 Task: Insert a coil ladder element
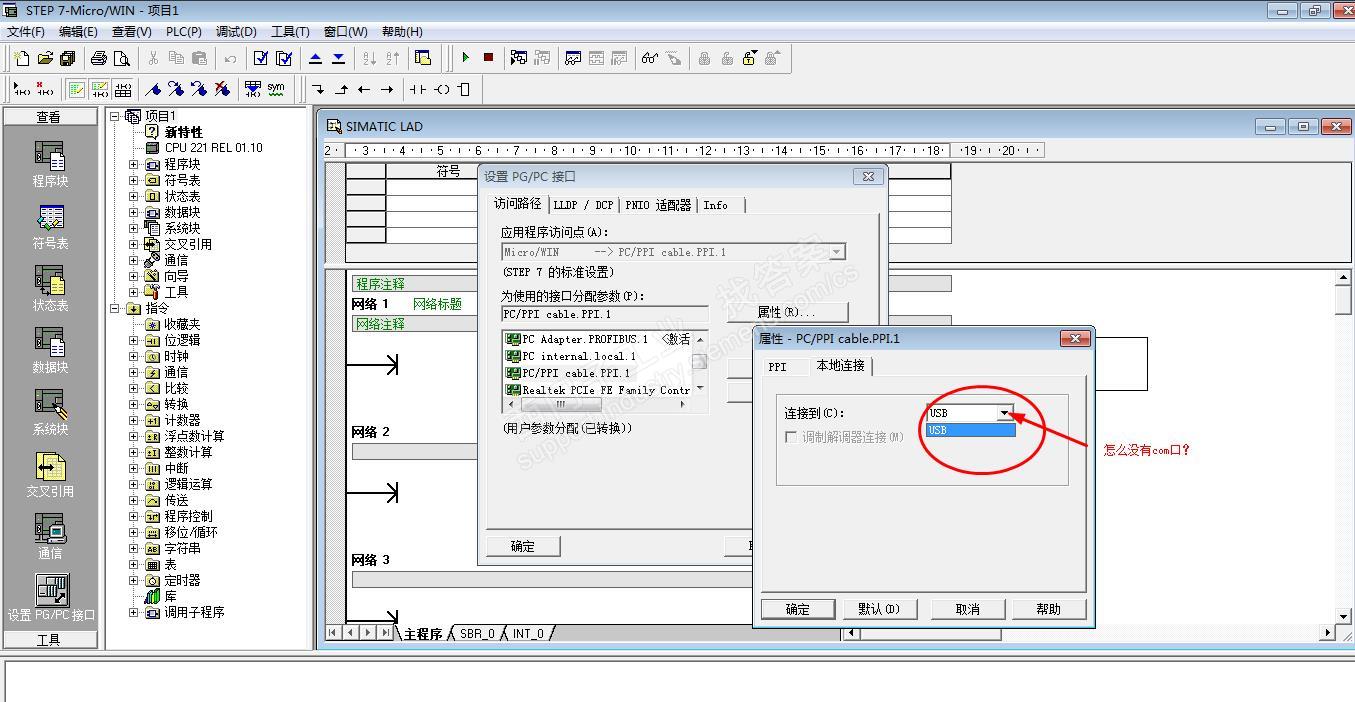[x=441, y=89]
